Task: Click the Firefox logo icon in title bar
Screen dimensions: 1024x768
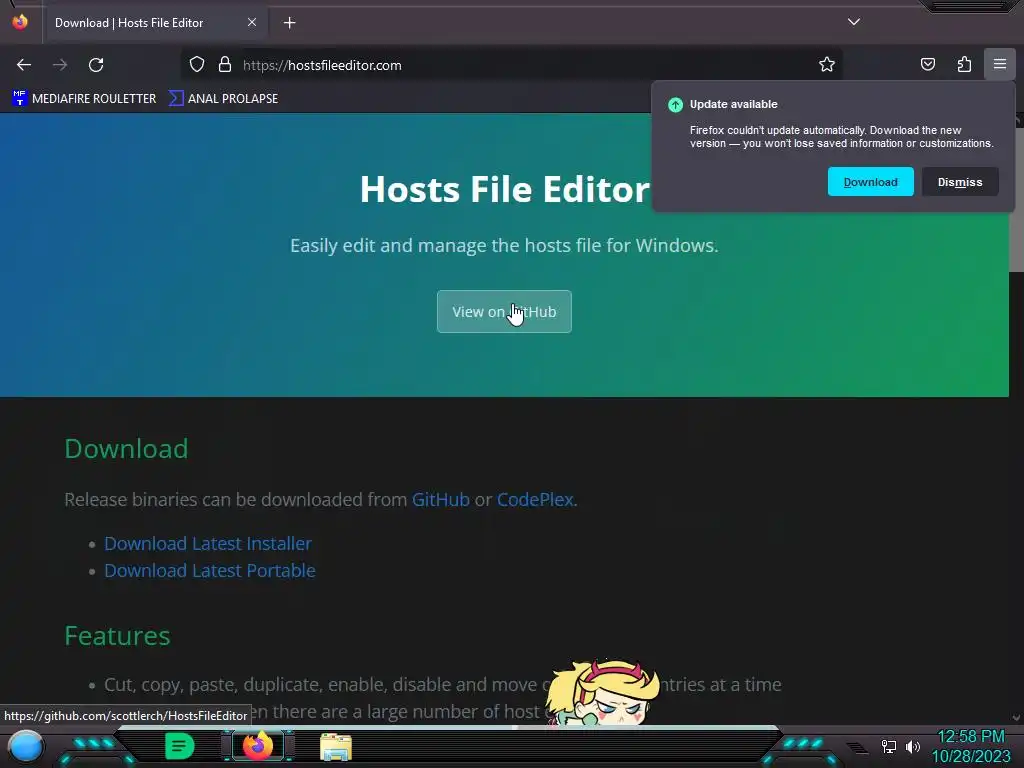Action: tap(20, 22)
